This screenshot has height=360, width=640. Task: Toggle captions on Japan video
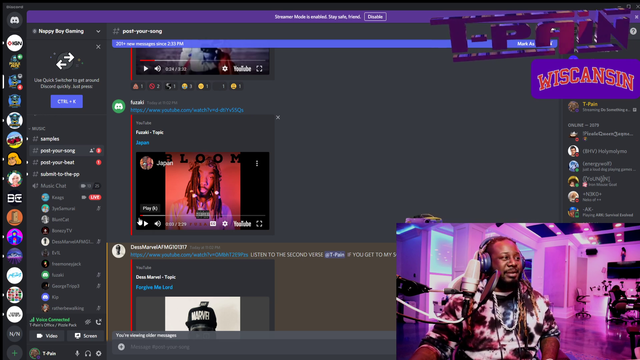click(213, 224)
